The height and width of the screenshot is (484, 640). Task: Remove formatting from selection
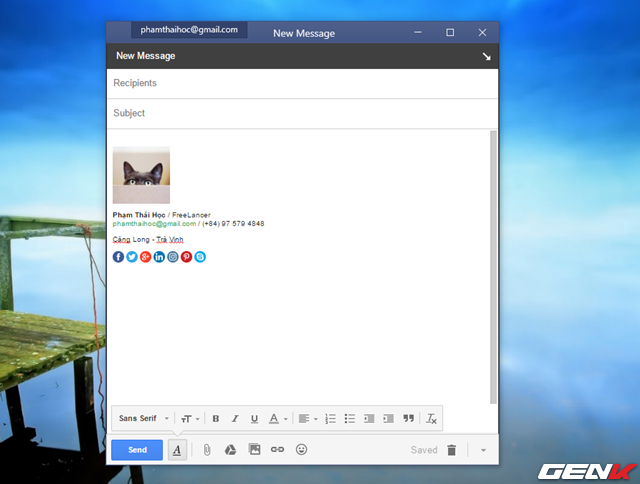click(431, 419)
